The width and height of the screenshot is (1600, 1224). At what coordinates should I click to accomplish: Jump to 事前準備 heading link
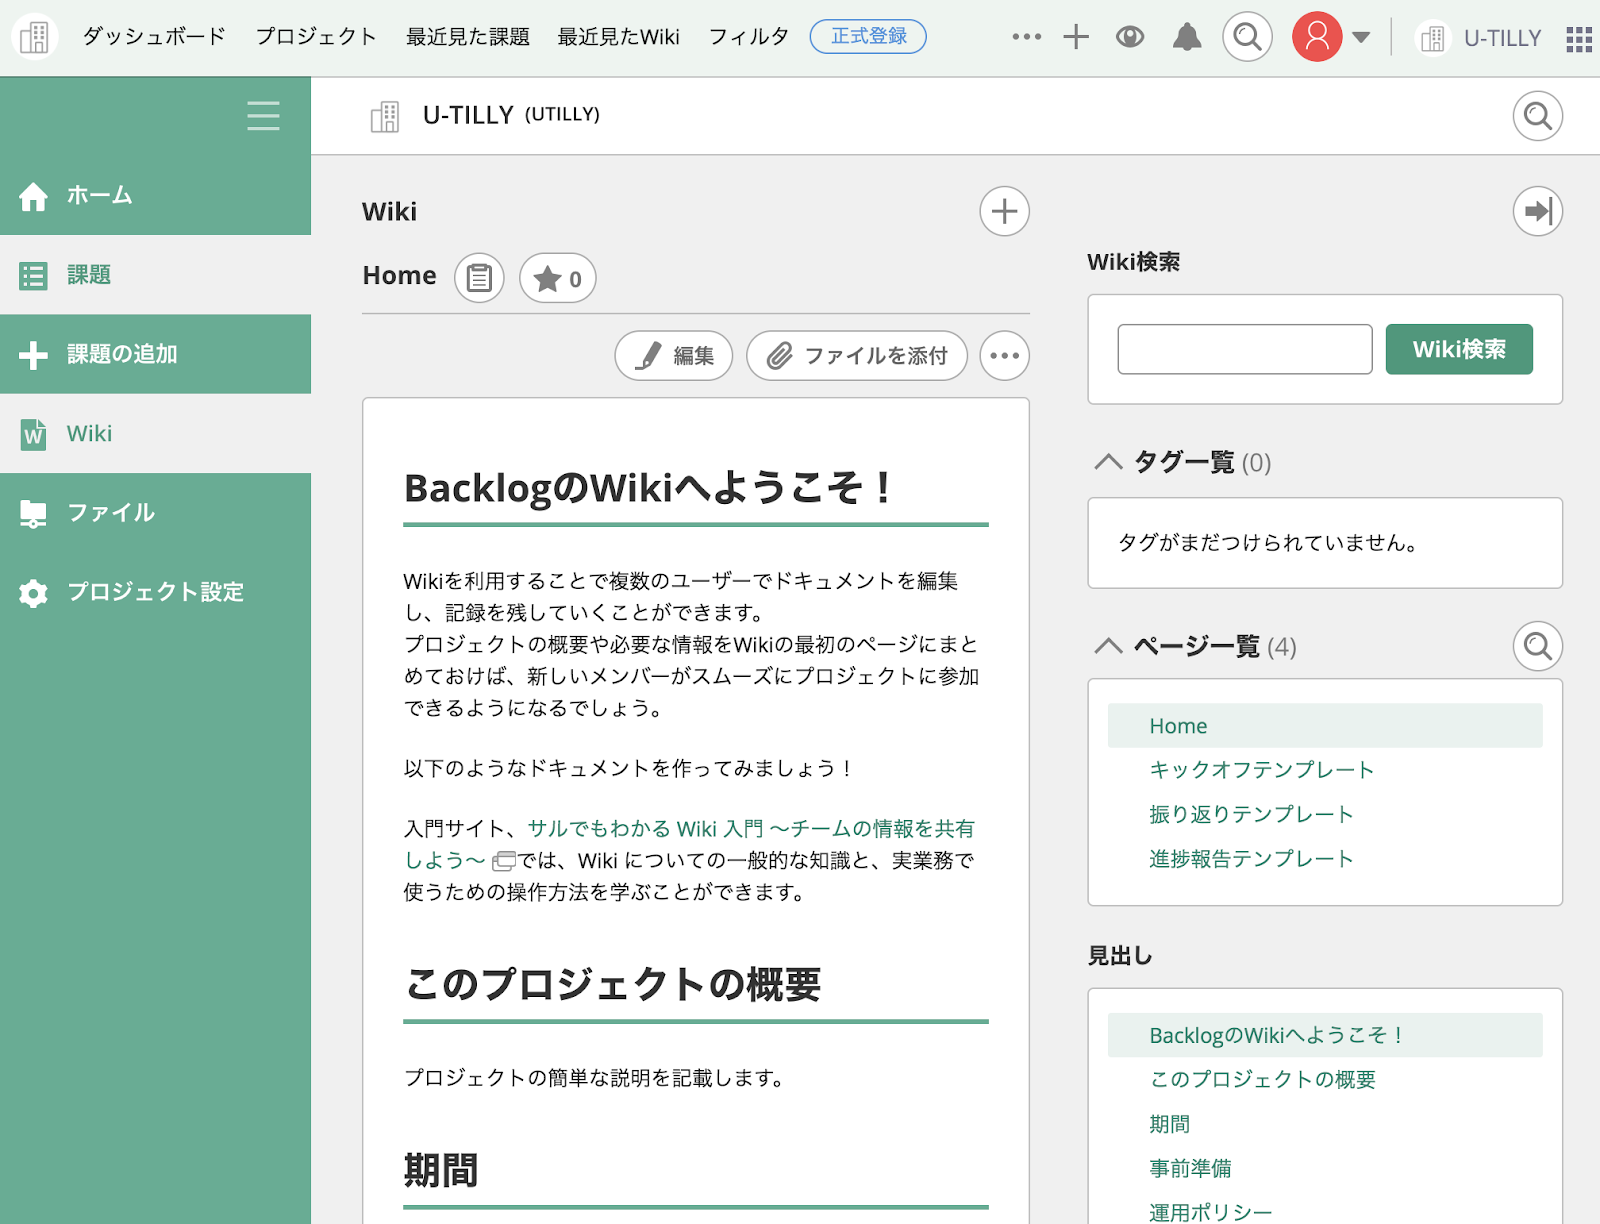click(x=1190, y=1168)
